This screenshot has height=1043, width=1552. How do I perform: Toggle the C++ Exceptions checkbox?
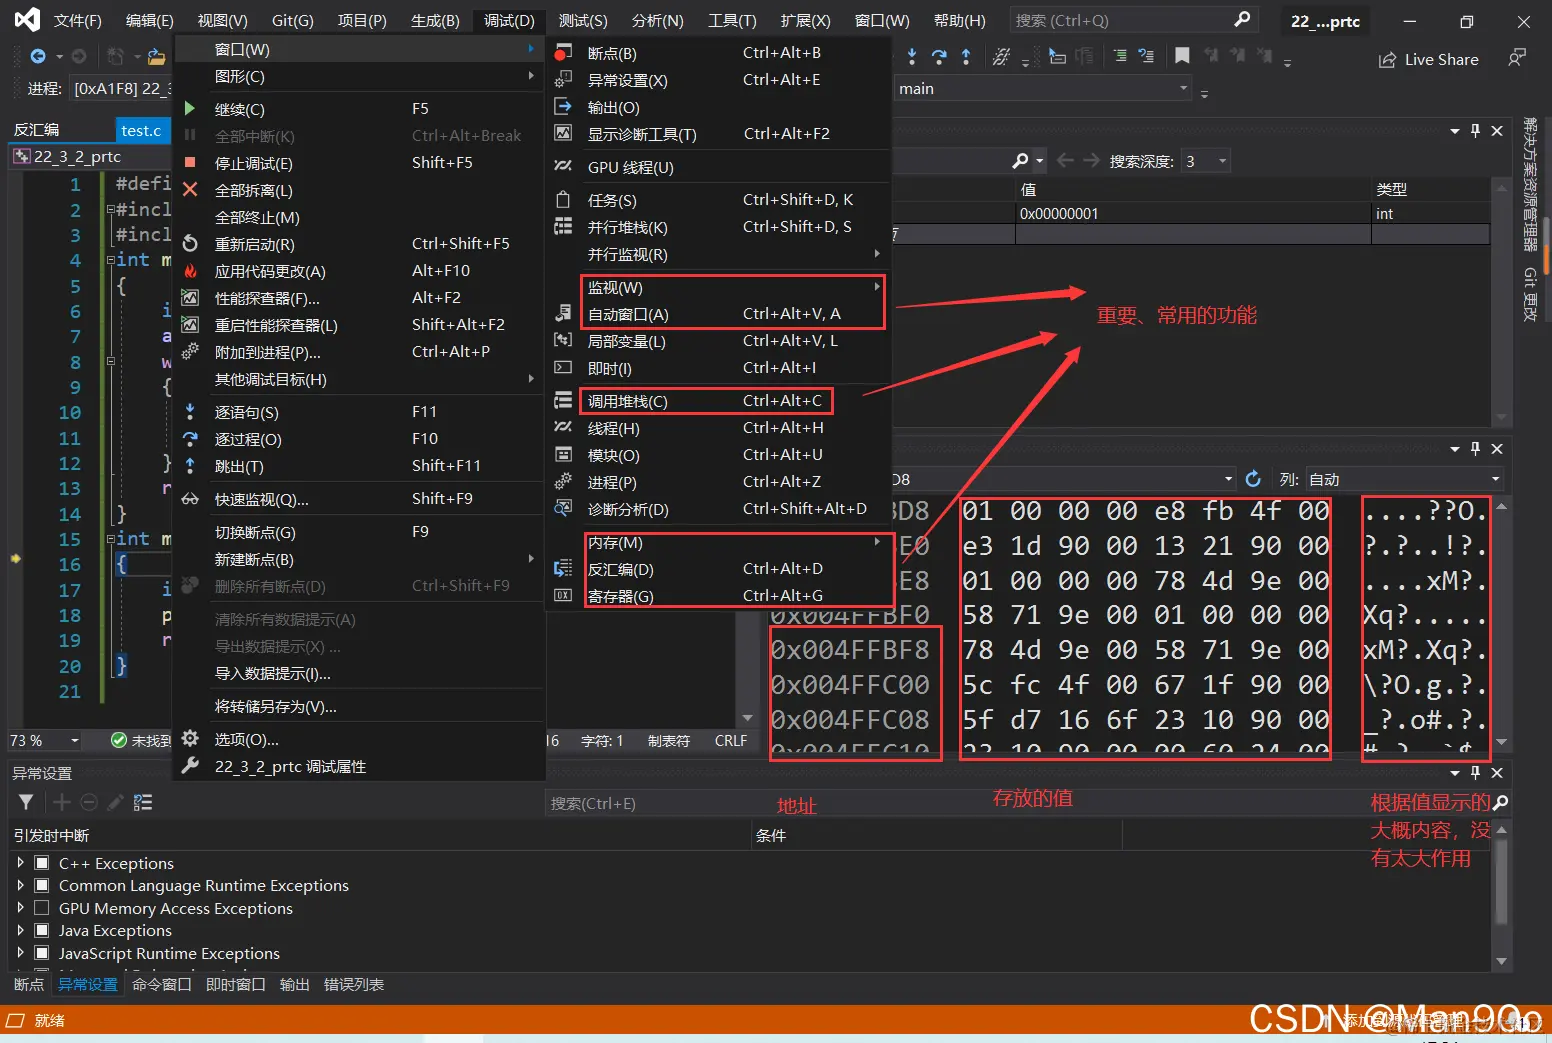[42, 862]
